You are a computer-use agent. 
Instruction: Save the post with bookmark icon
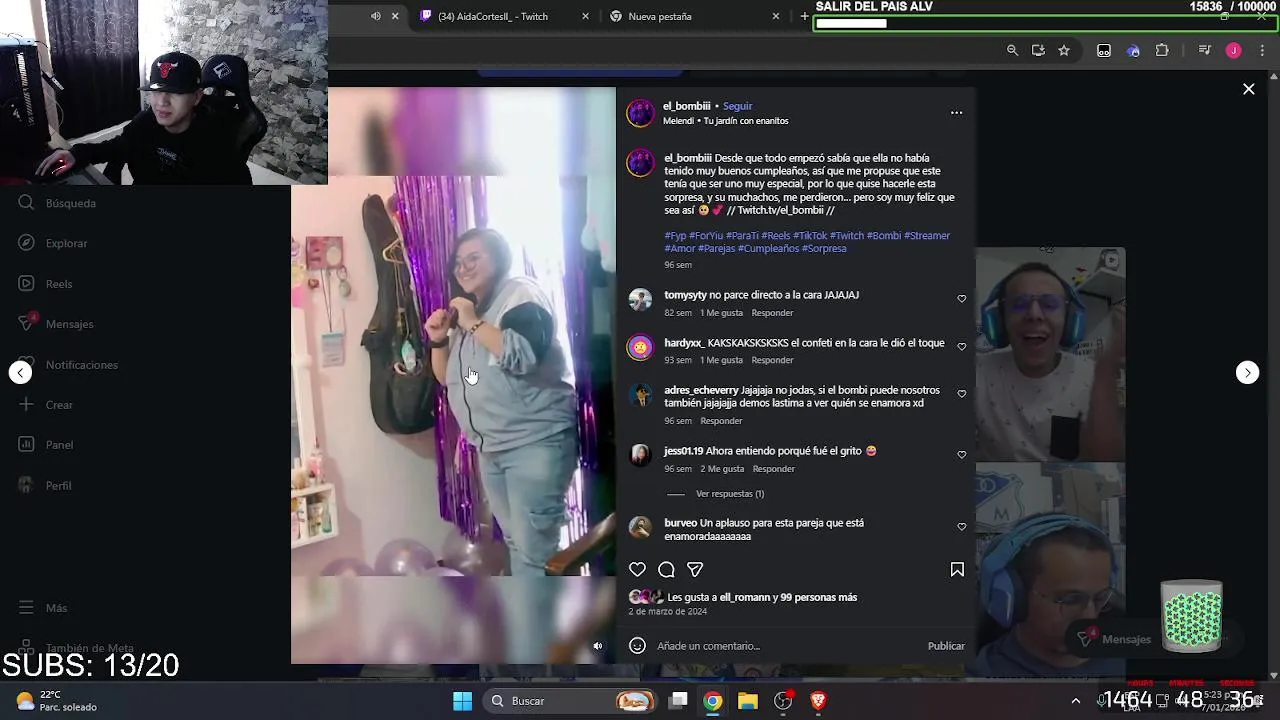click(957, 569)
